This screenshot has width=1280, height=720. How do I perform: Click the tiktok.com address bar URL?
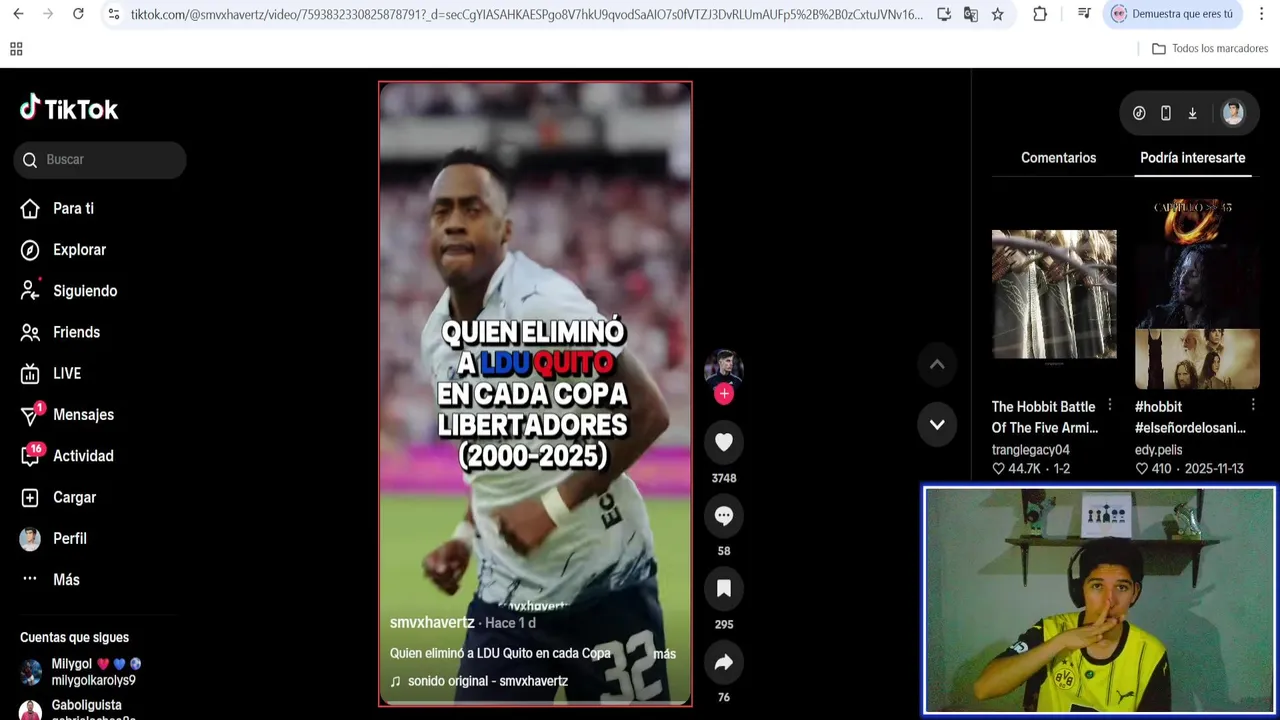click(527, 14)
